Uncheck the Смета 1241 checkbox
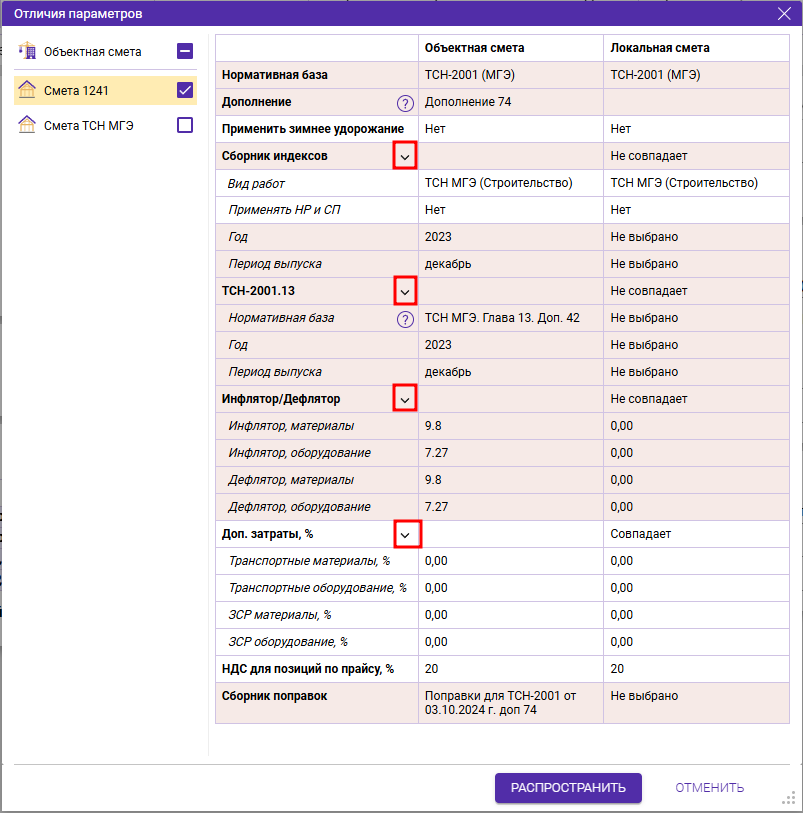 coord(185,91)
